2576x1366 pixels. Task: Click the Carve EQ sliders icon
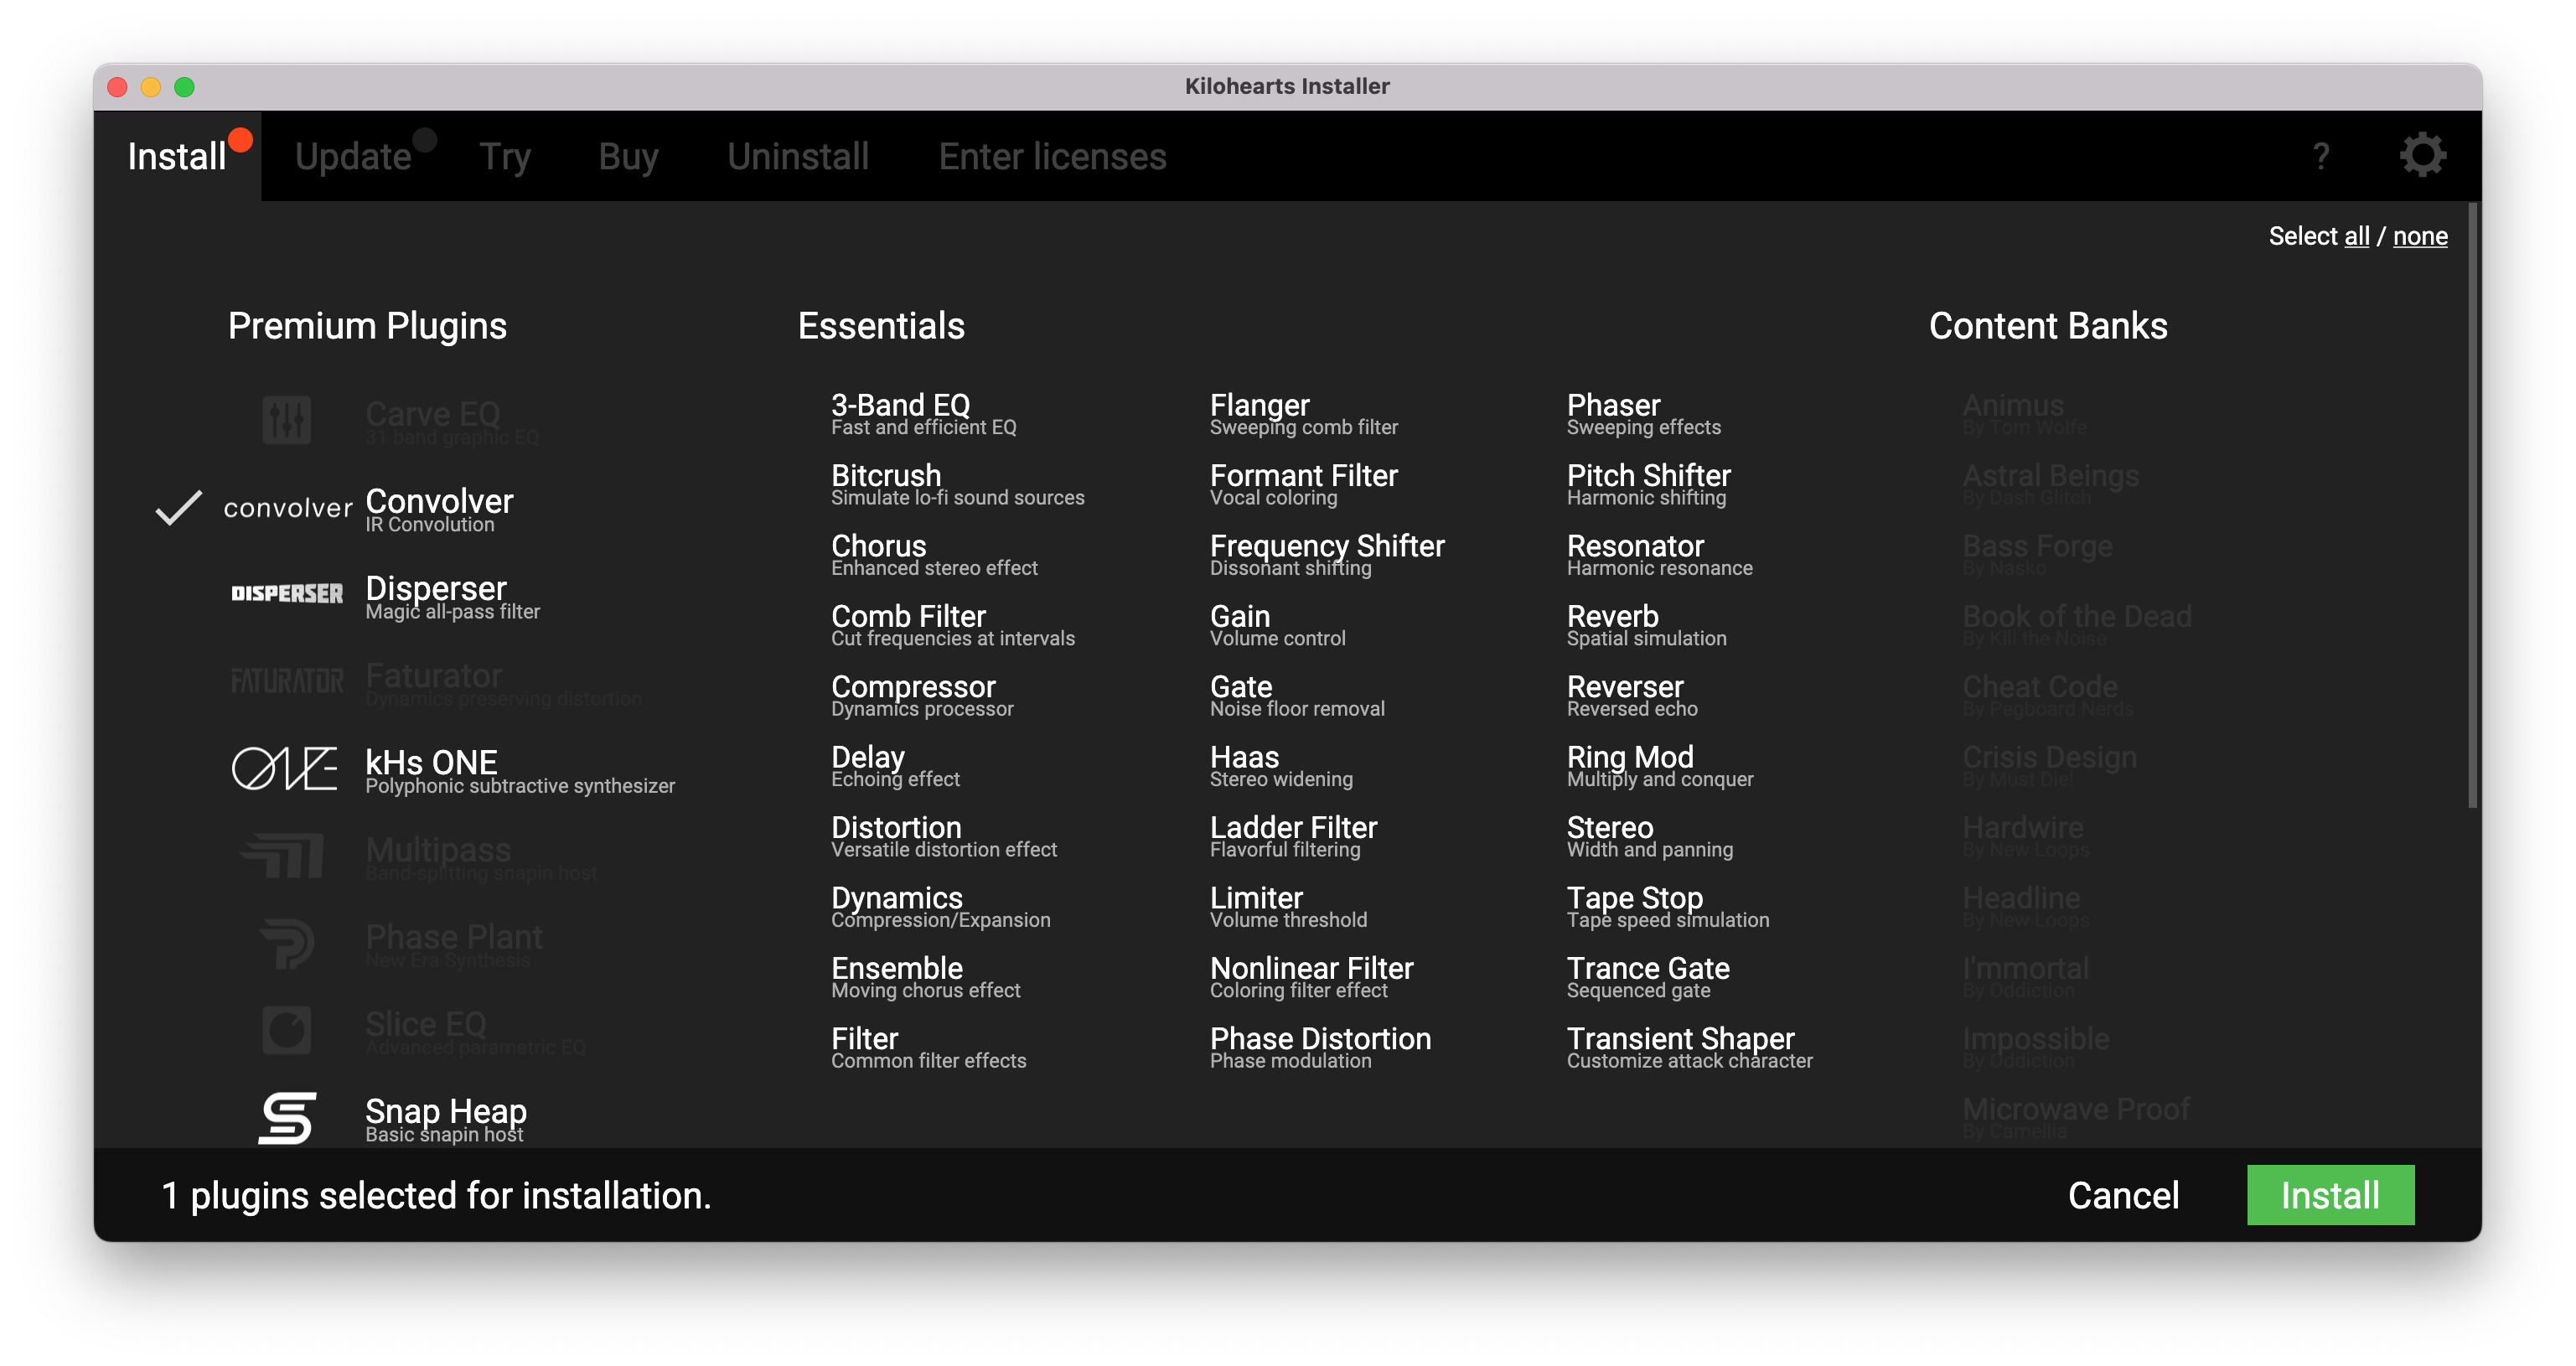[x=286, y=420]
